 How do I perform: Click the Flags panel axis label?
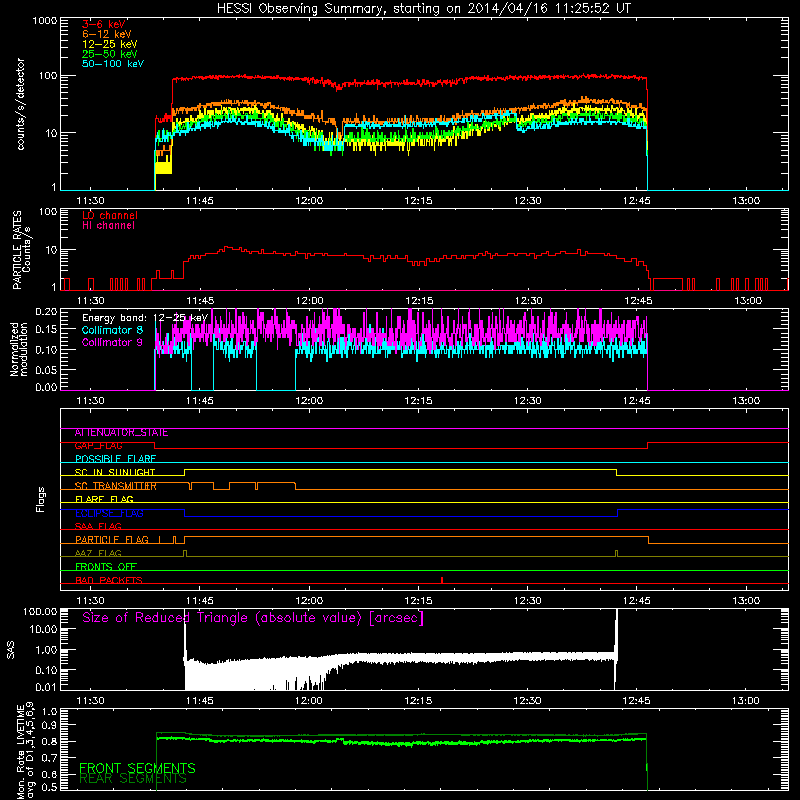(x=41, y=499)
